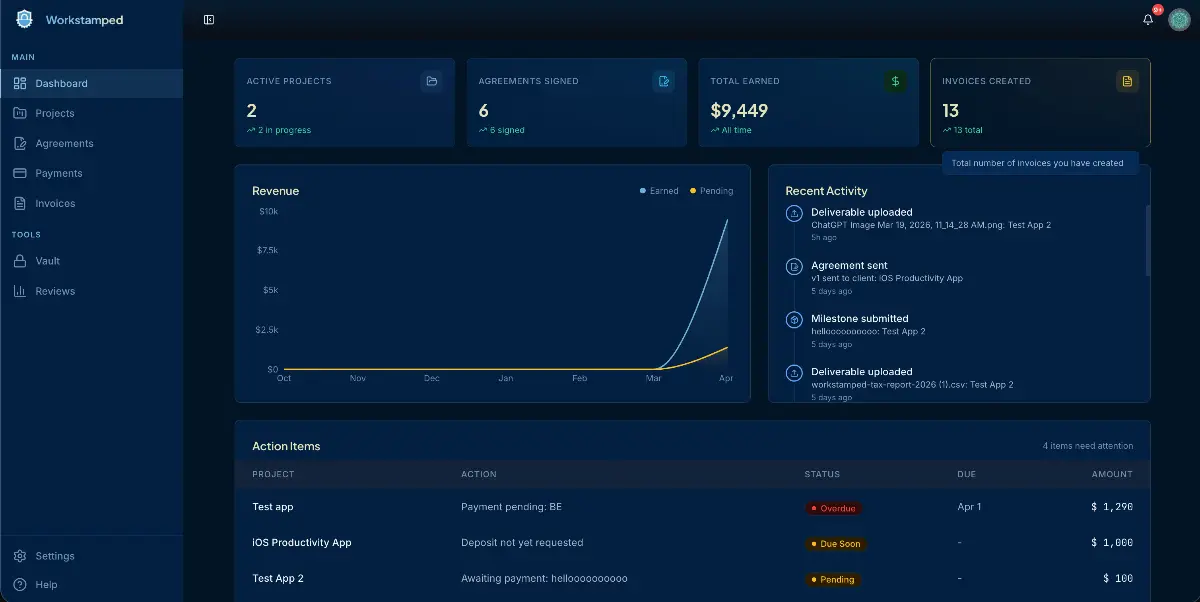This screenshot has height=602, width=1200.
Task: Click the Deliverable uploaded activity icon at top
Action: [x=794, y=213]
